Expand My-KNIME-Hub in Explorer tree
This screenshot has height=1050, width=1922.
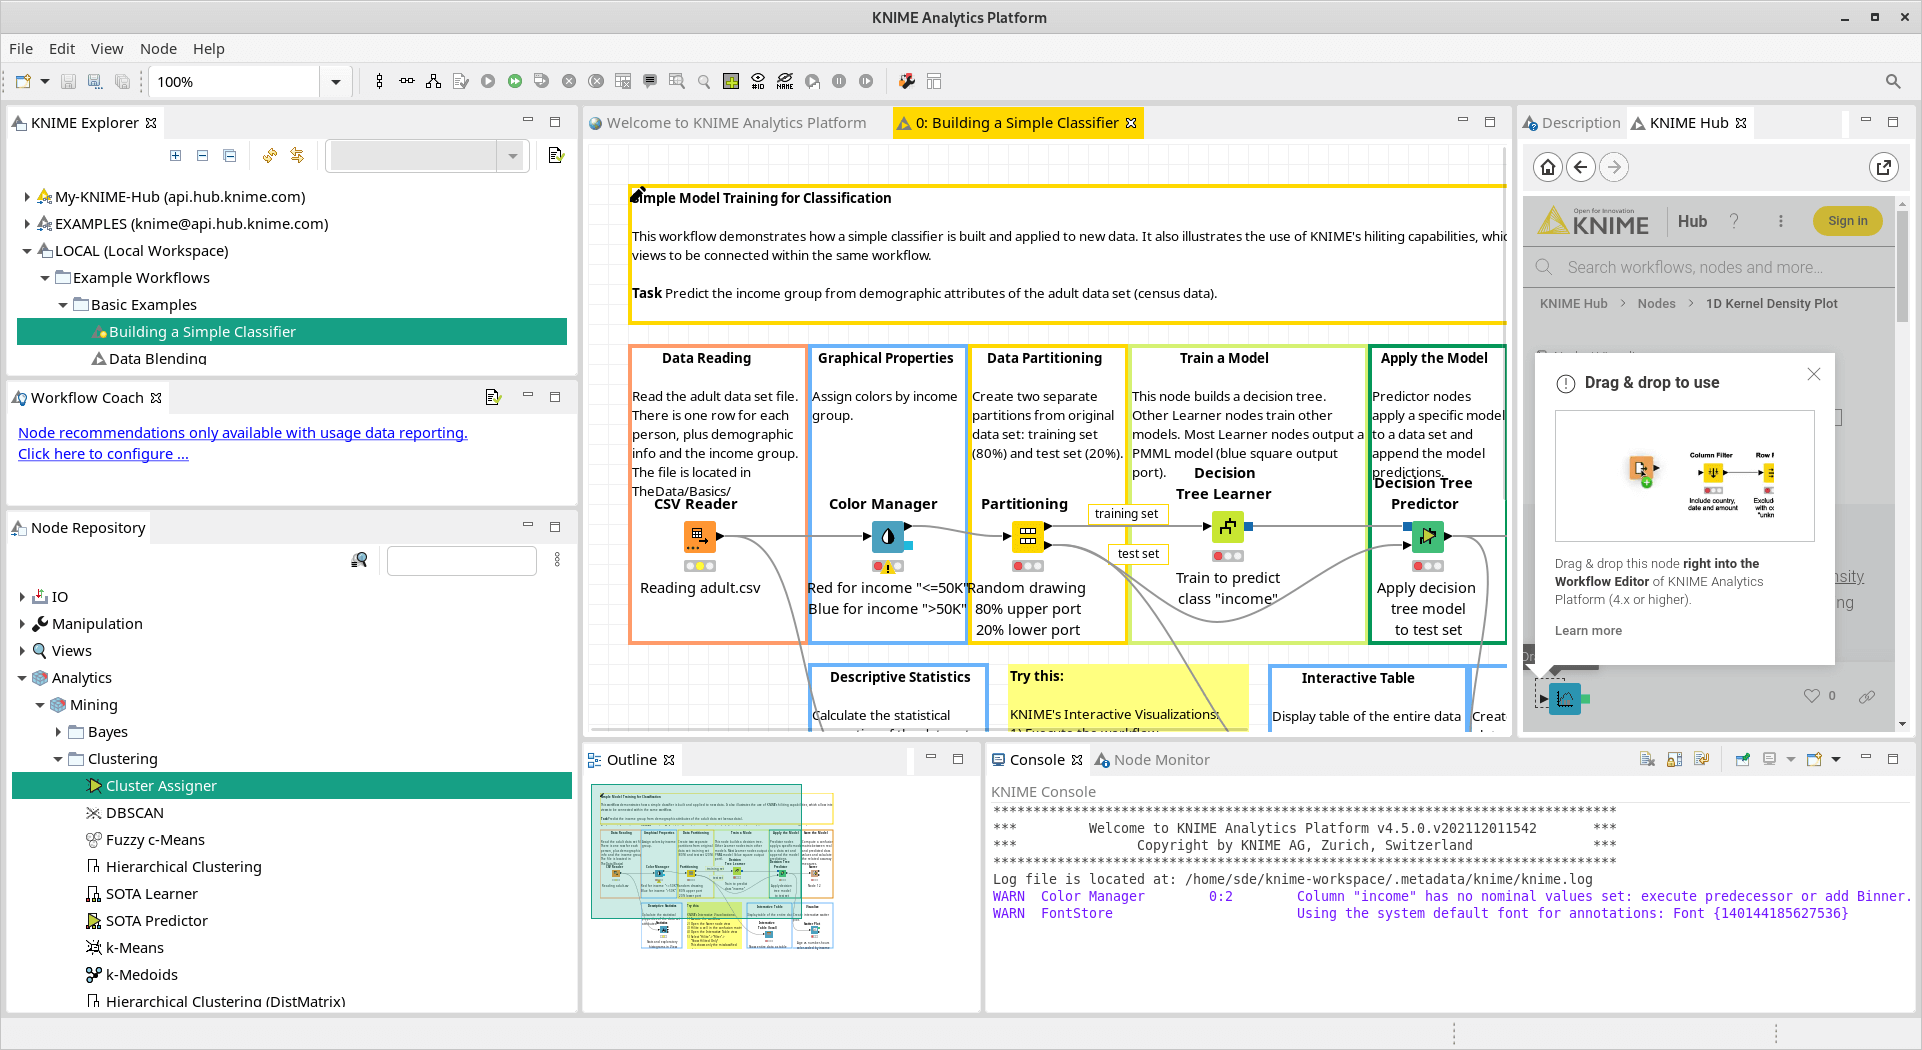[x=27, y=197]
